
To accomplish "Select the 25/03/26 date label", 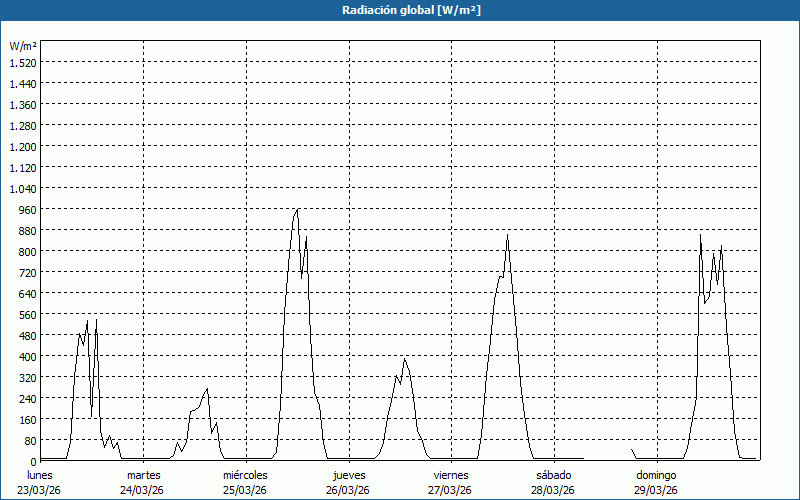I will [x=245, y=490].
